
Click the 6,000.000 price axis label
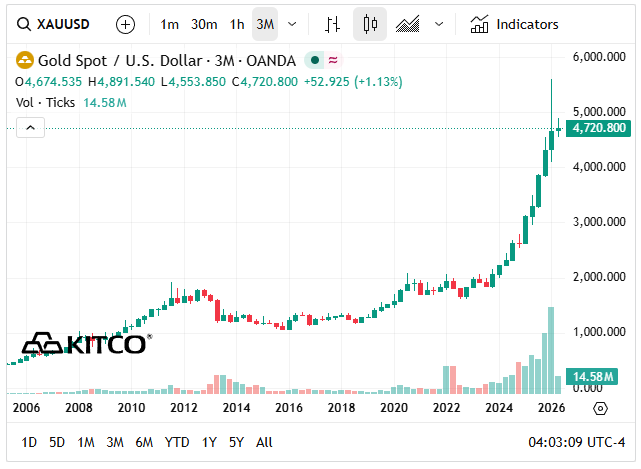(599, 57)
